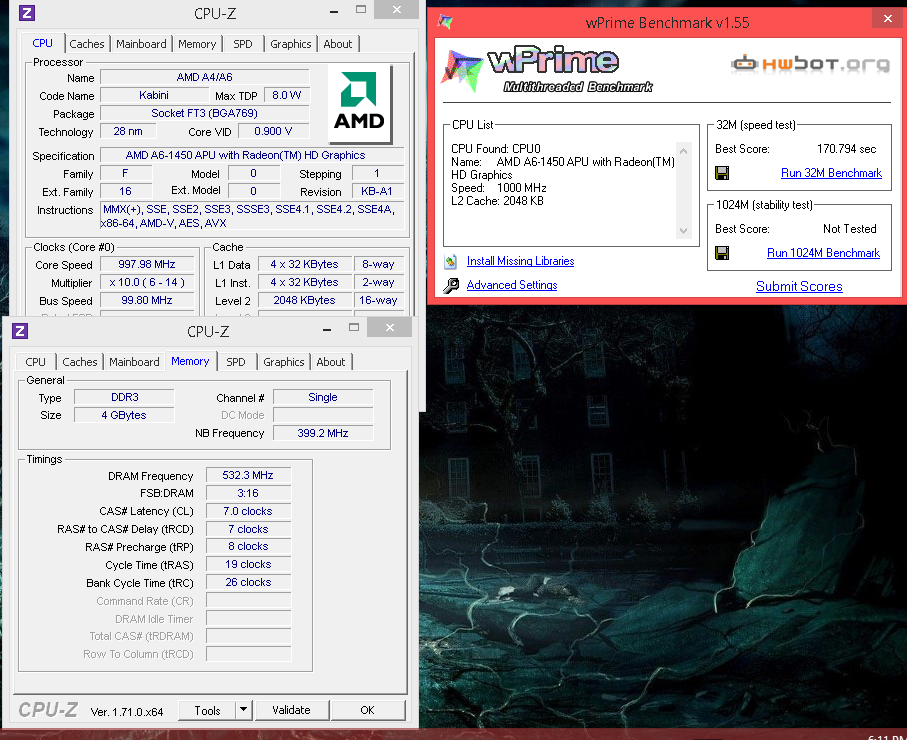Click the OK button in CPU-Z
Screen dimensions: 907x740
(x=367, y=710)
